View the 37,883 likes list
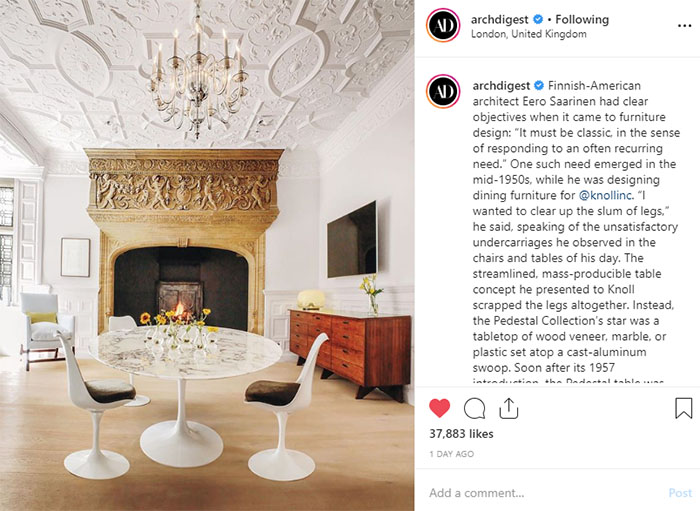 (461, 434)
